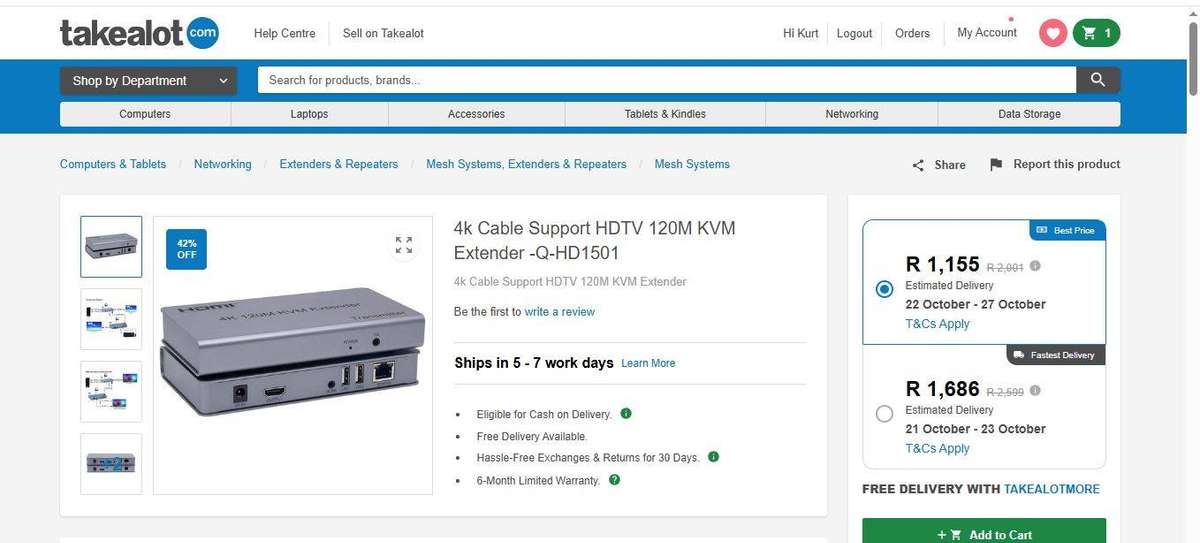
Task: Open the Data Storage category tab
Action: click(1029, 114)
